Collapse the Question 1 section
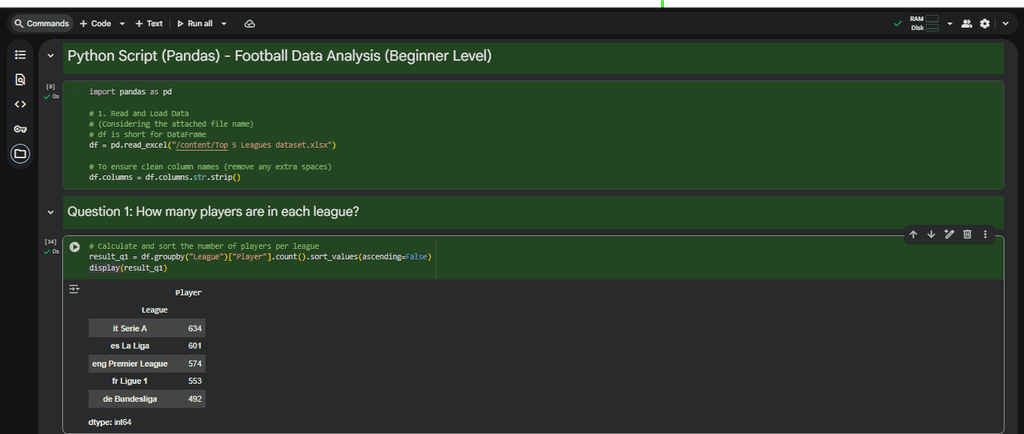Image resolution: width=1024 pixels, height=434 pixels. 50,212
